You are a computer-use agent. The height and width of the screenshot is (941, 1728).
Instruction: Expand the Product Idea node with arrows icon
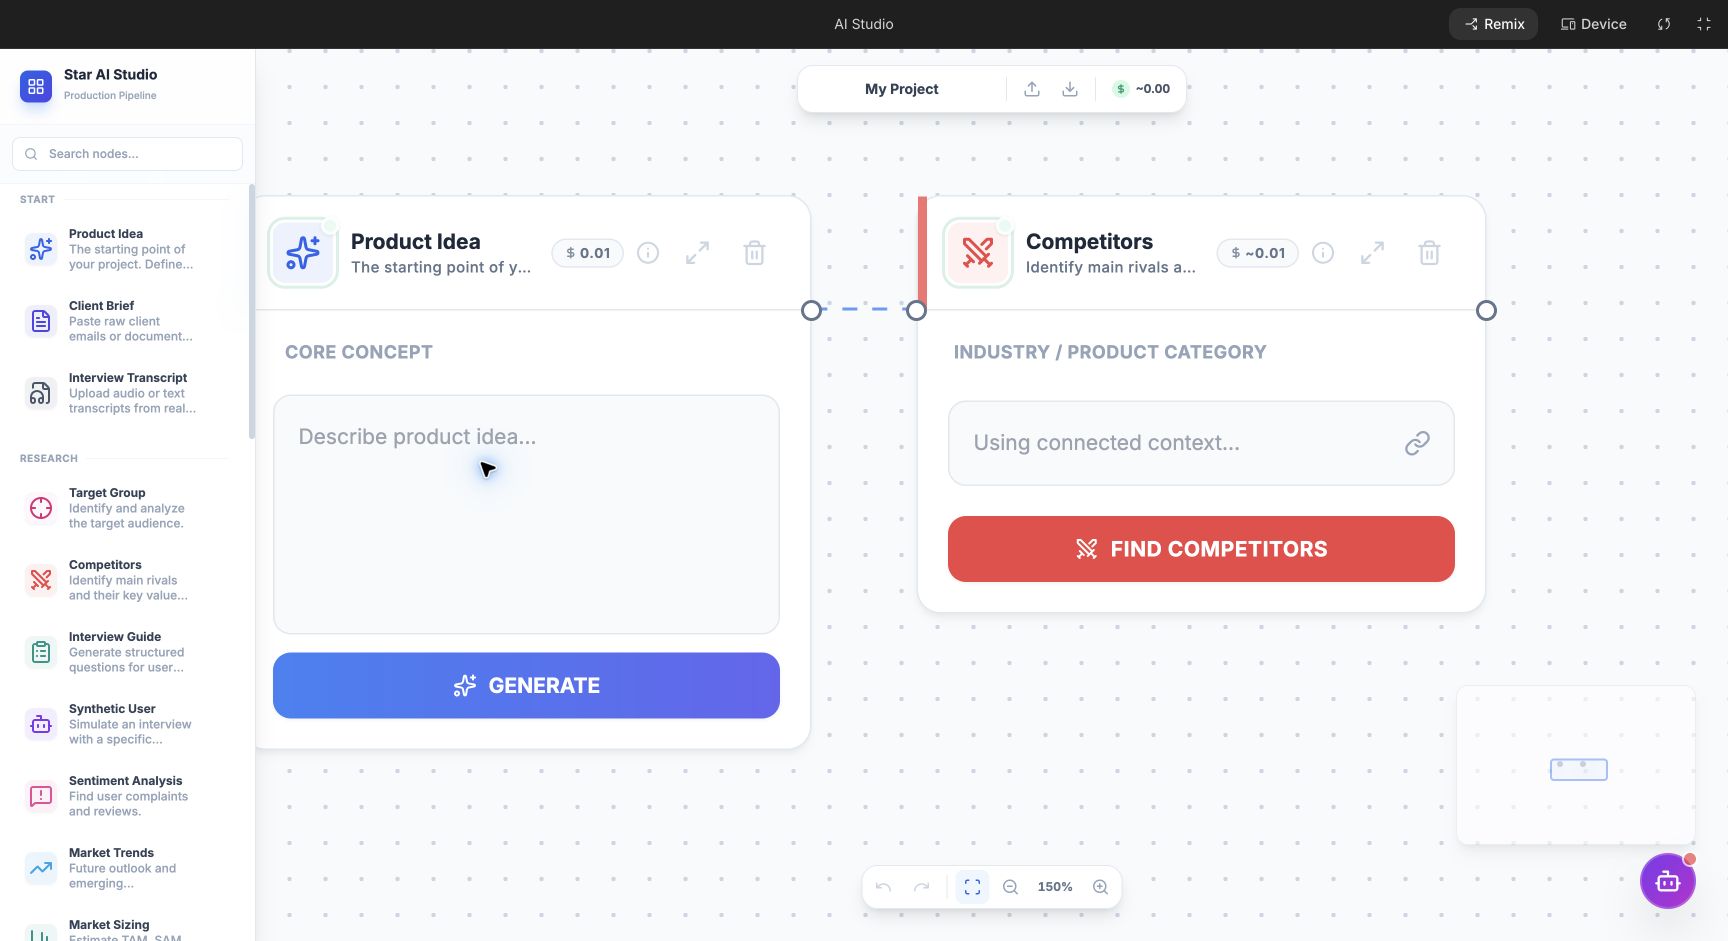click(697, 253)
